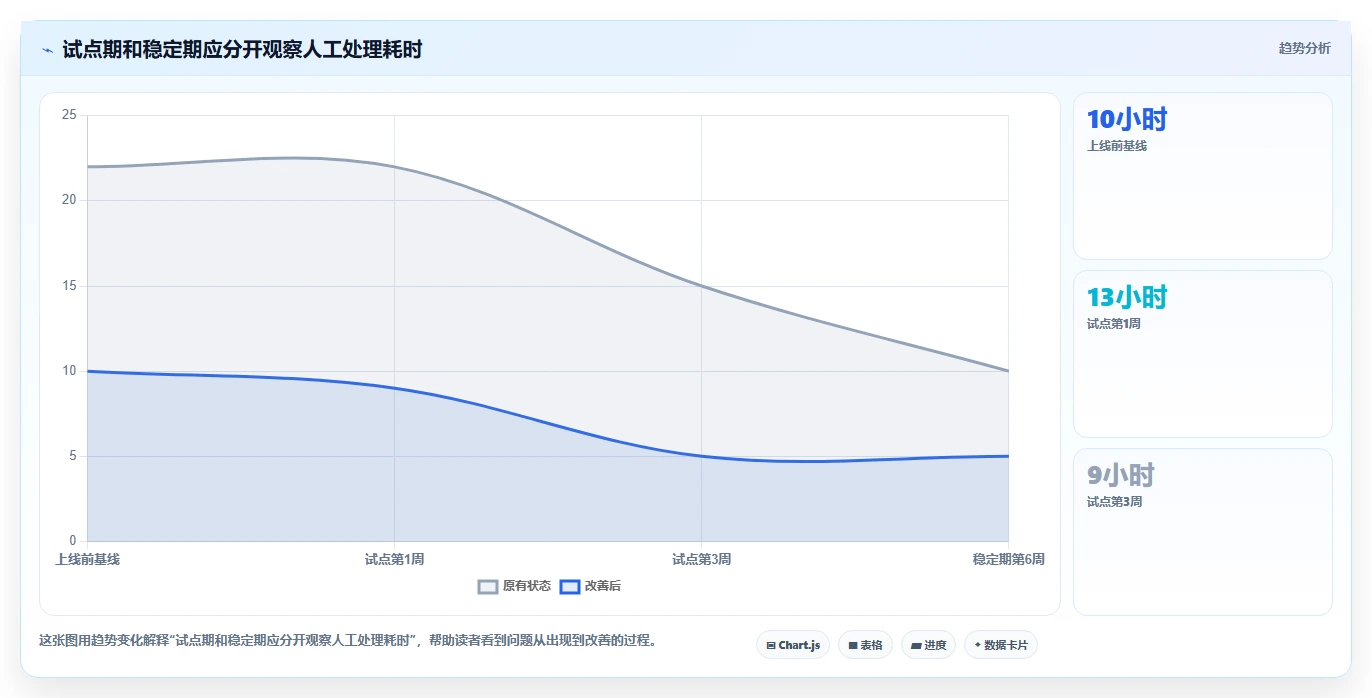1372x698 pixels.
Task: Click the 上线前基线 x-axis label
Action: pyautogui.click(x=88, y=560)
